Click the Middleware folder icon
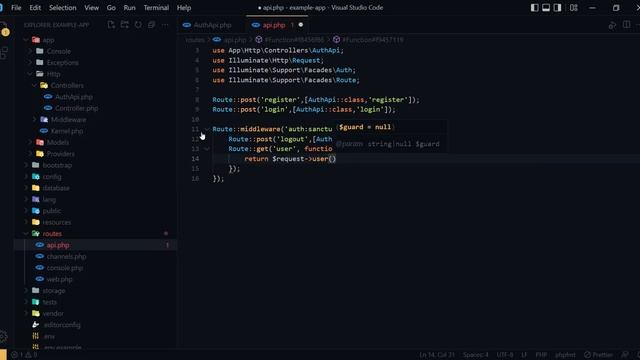 click(x=44, y=120)
